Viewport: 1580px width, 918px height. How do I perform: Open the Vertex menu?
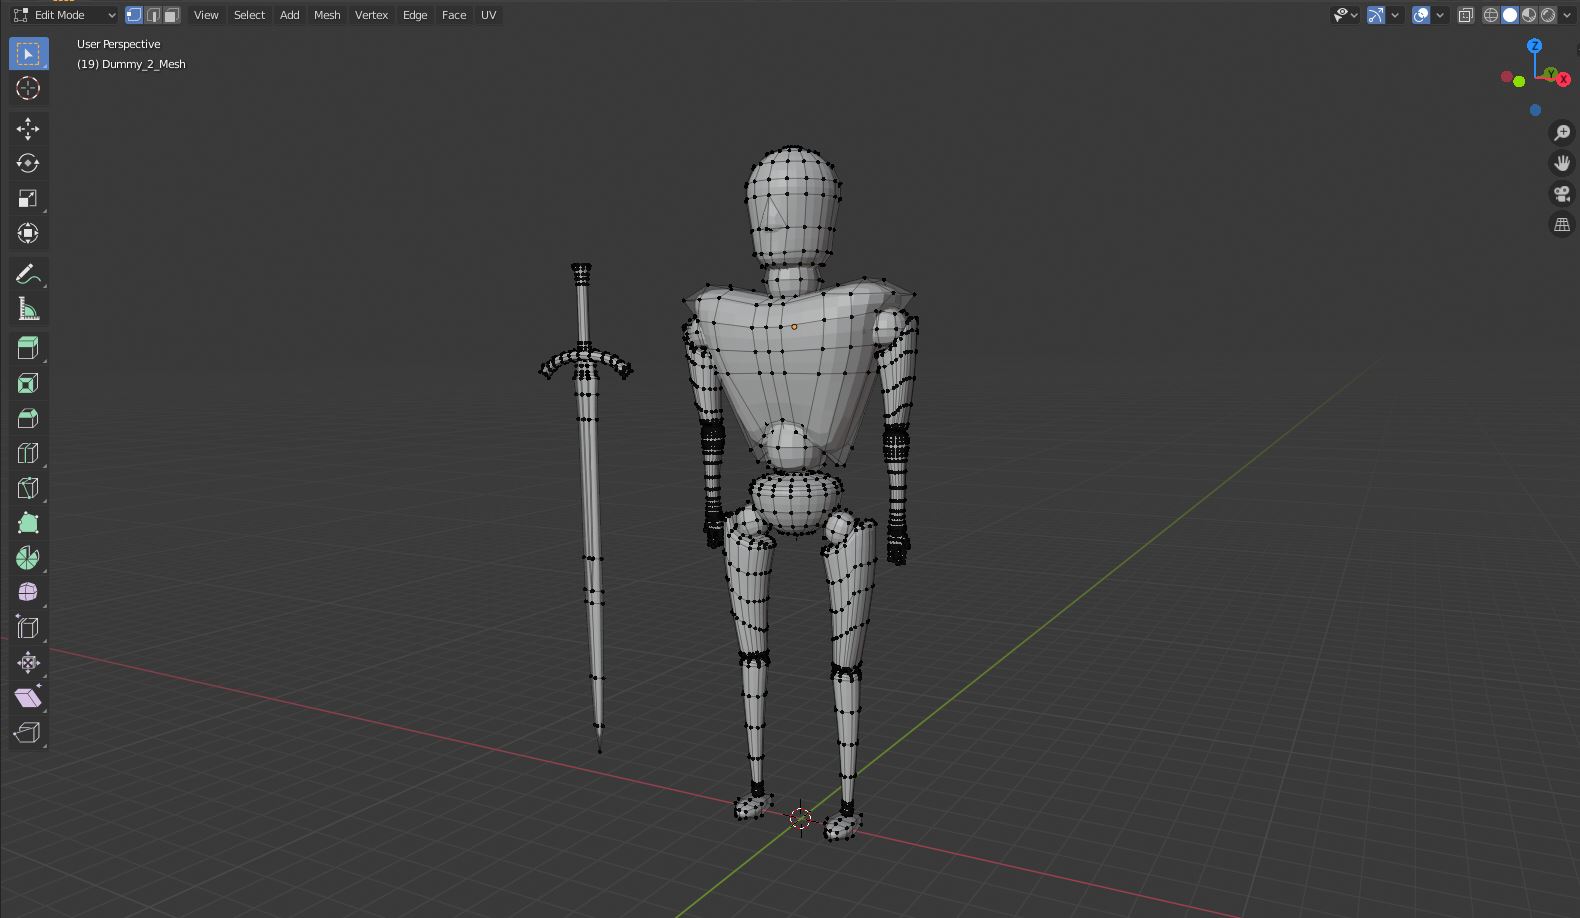pyautogui.click(x=371, y=15)
